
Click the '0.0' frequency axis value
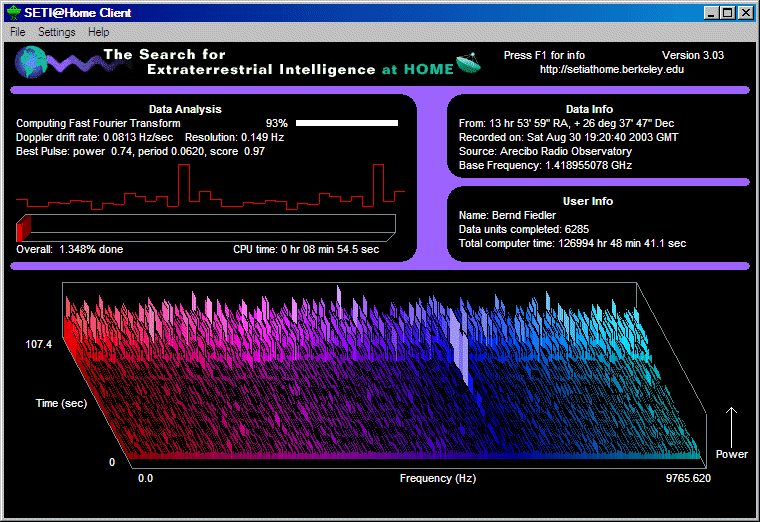pyautogui.click(x=145, y=478)
